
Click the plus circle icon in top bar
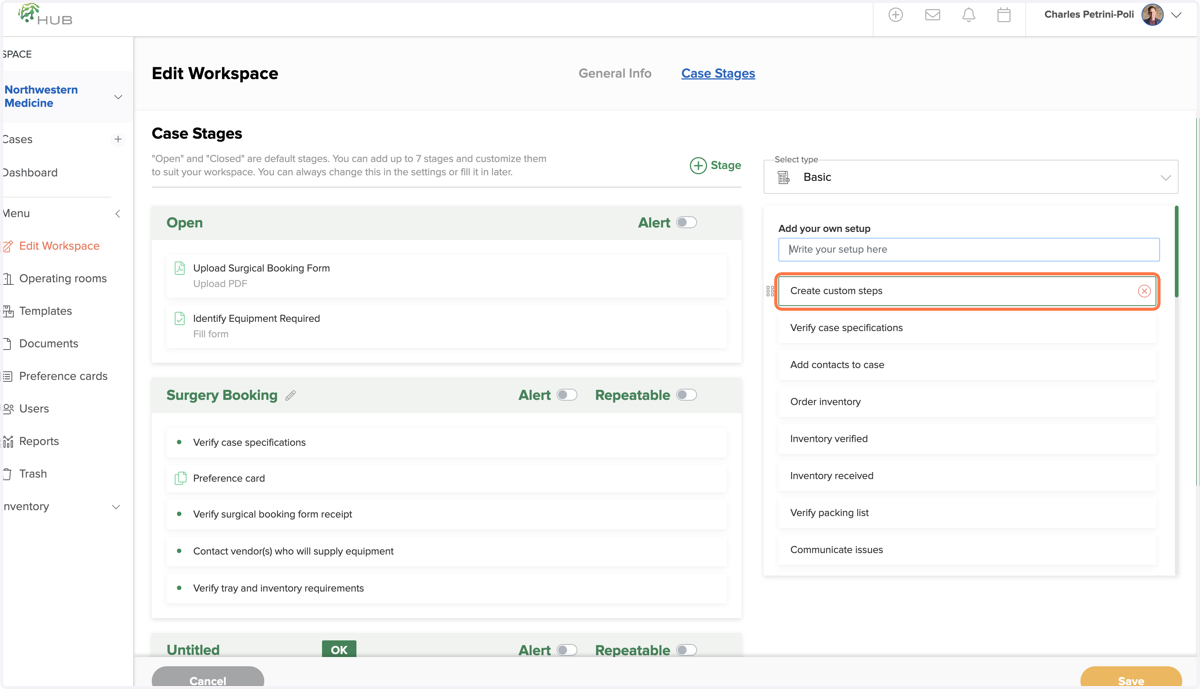click(896, 15)
